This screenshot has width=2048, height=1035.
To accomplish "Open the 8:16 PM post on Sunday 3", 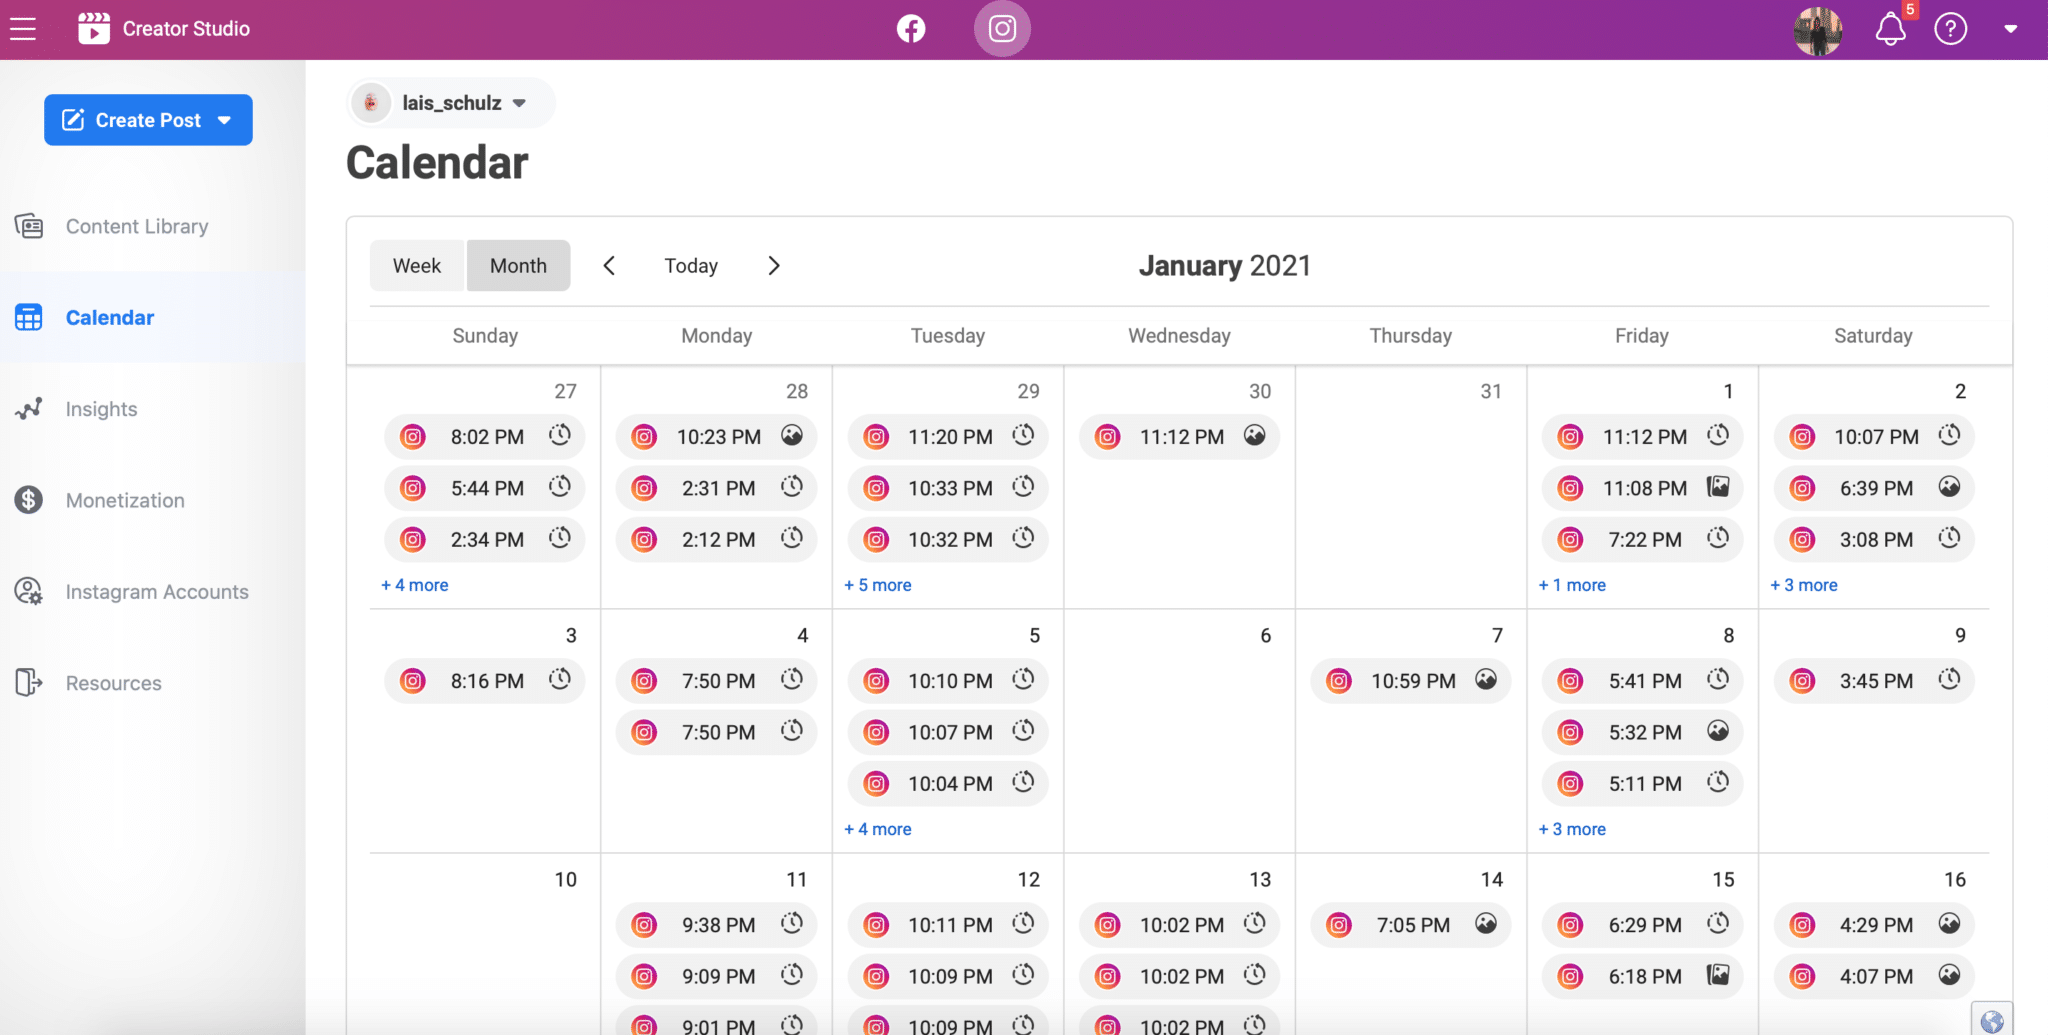I will [485, 680].
